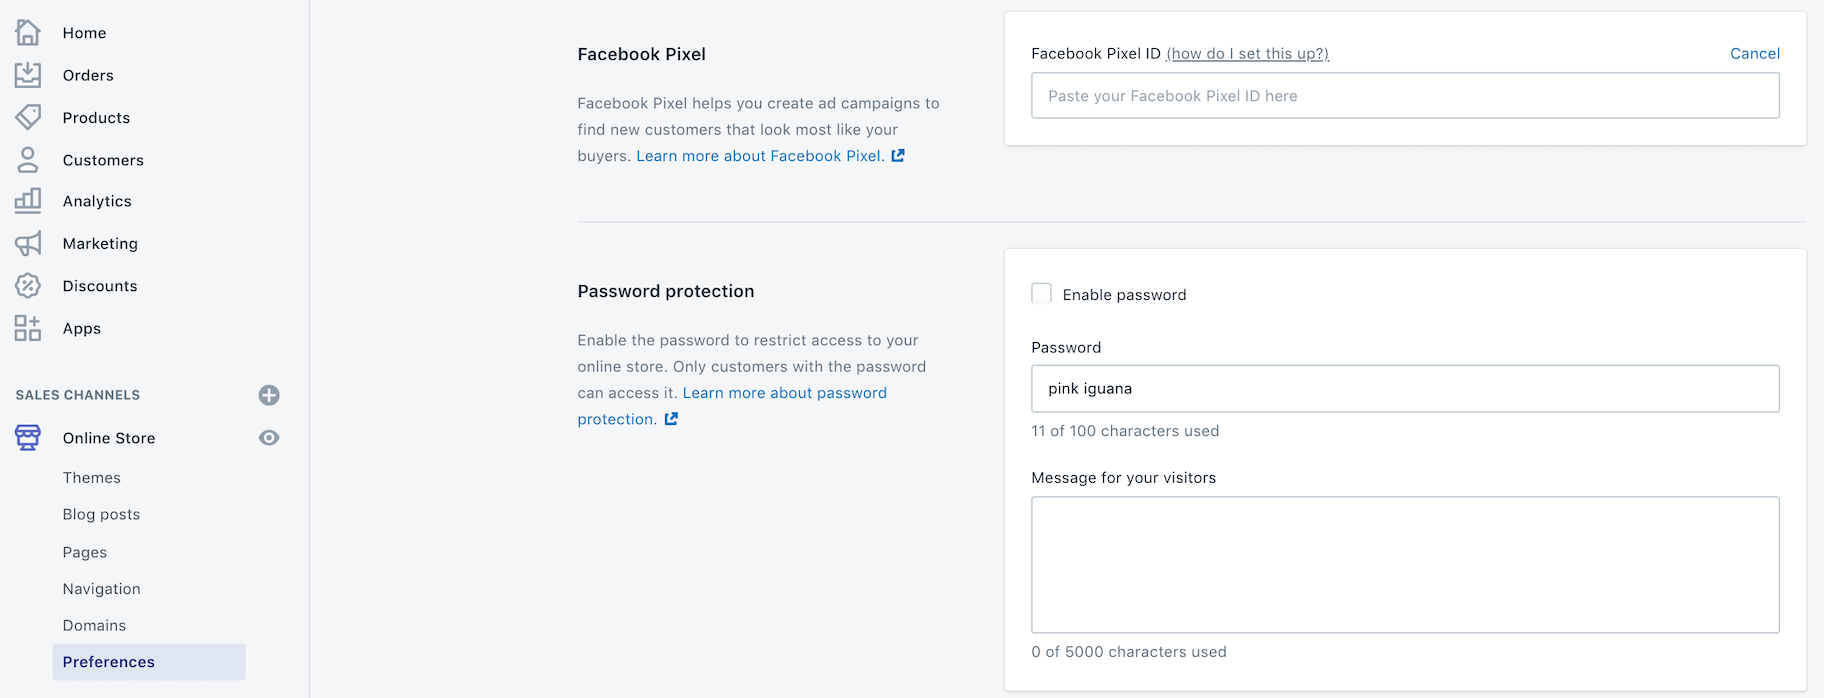Open the Online Store storefront icon

point(27,437)
